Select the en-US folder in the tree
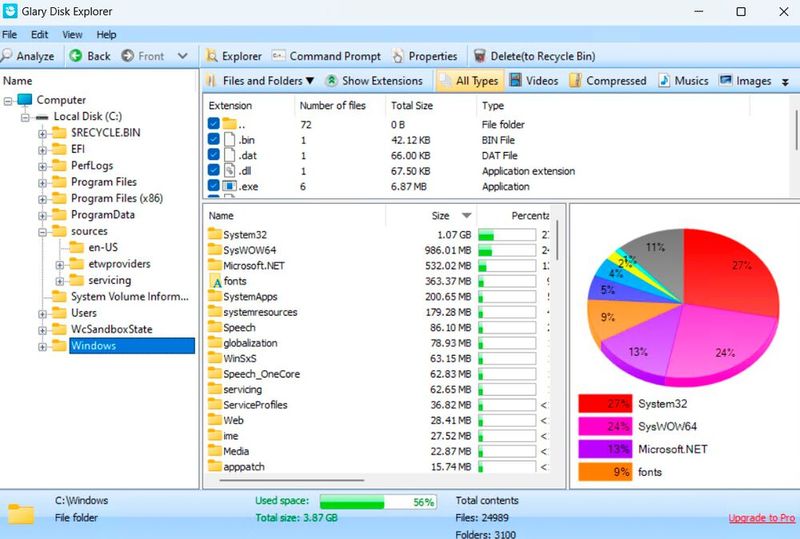Screen dimensions: 800x539 [x=103, y=248]
